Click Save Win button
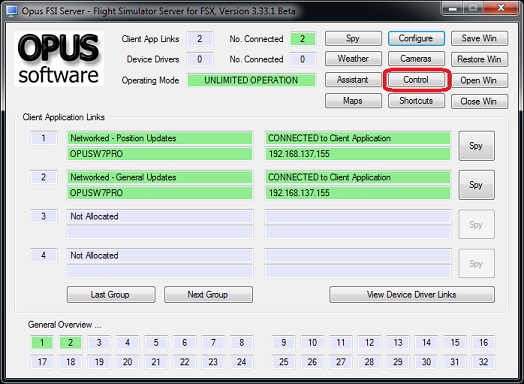Image resolution: width=524 pixels, height=384 pixels. (x=479, y=38)
